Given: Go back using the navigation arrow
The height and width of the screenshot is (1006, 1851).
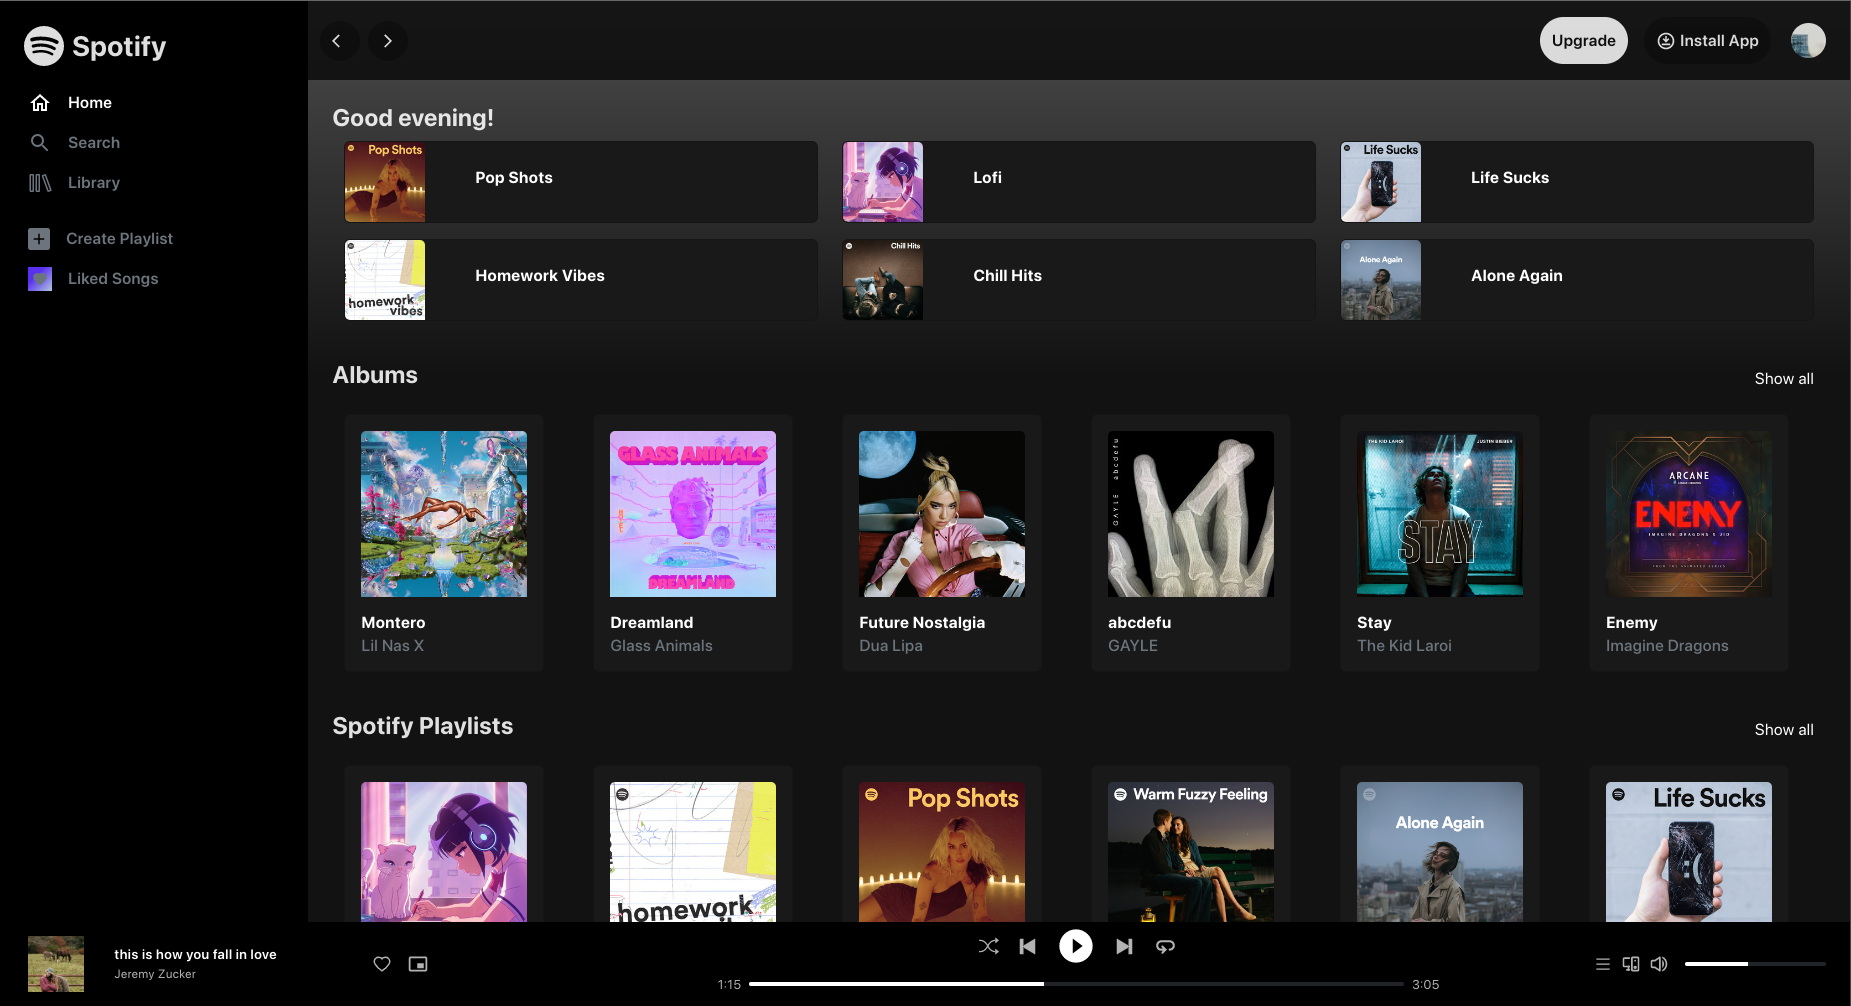Looking at the screenshot, I should [339, 40].
